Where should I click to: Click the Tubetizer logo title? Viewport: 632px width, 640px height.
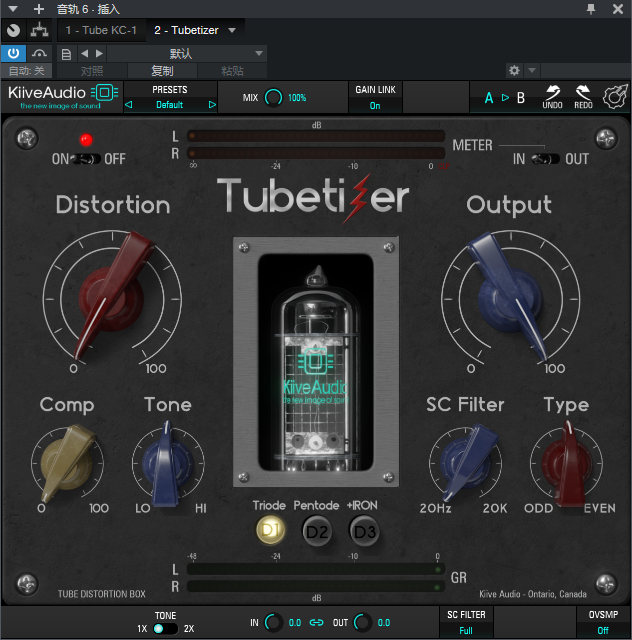(x=313, y=197)
